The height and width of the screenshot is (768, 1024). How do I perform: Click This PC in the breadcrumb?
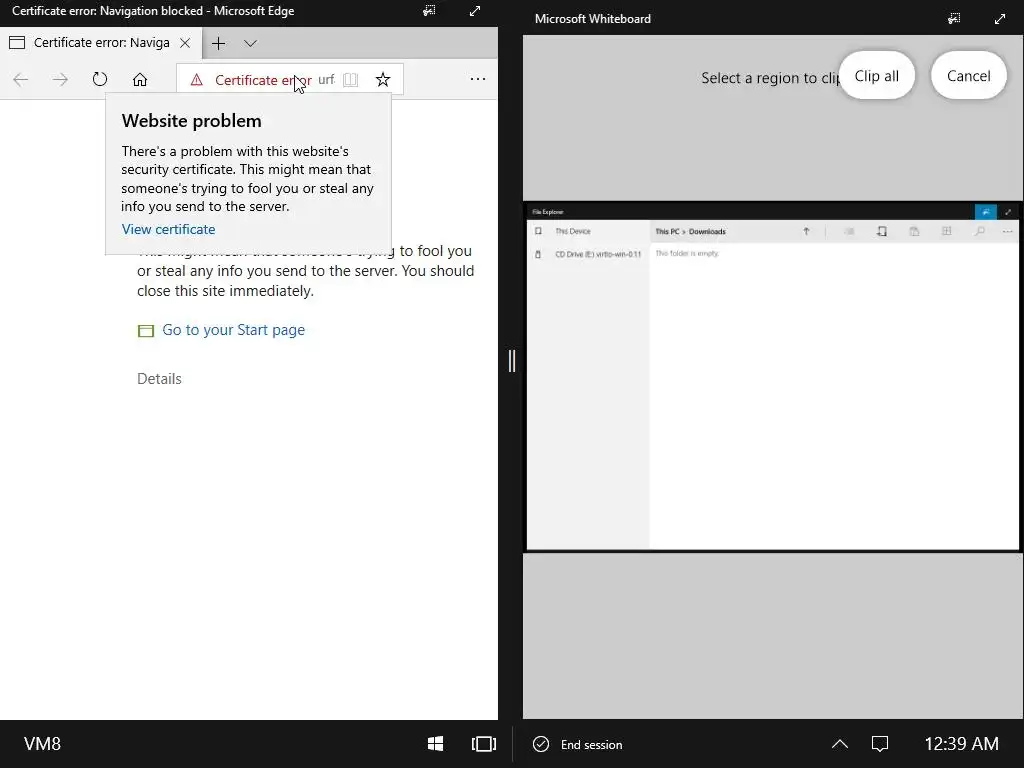667,231
